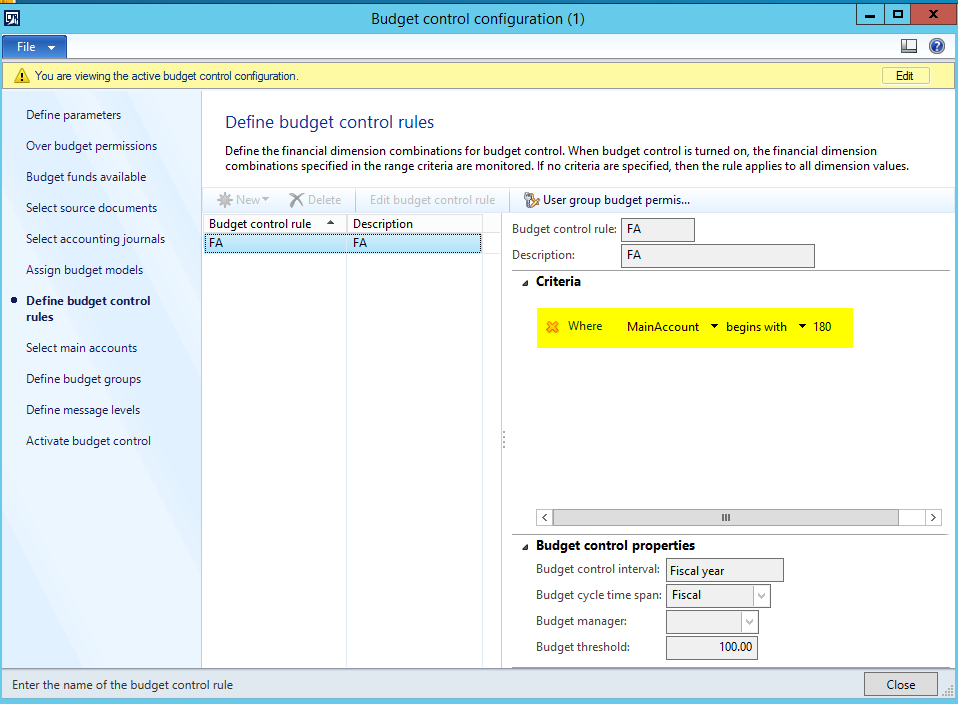Collapse the Budget control properties section
Viewport: 958px width, 704px height.
(x=526, y=546)
